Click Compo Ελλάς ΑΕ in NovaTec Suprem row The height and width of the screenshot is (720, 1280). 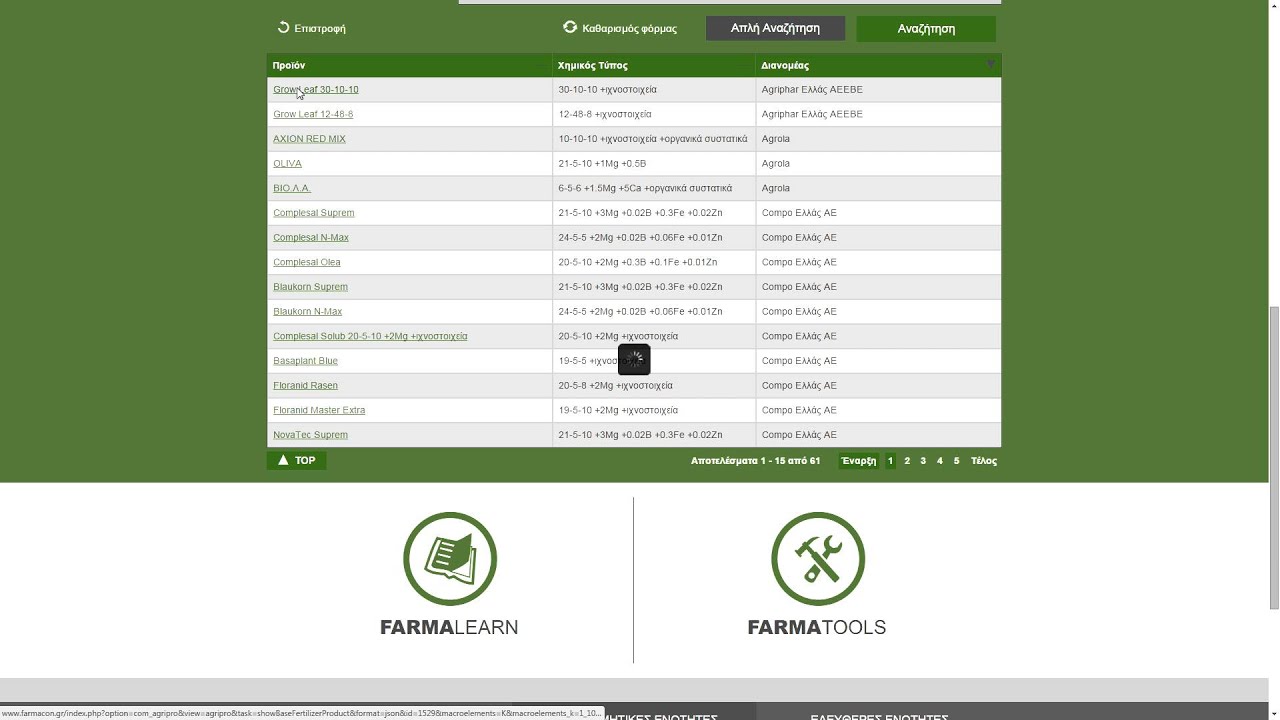coord(799,435)
